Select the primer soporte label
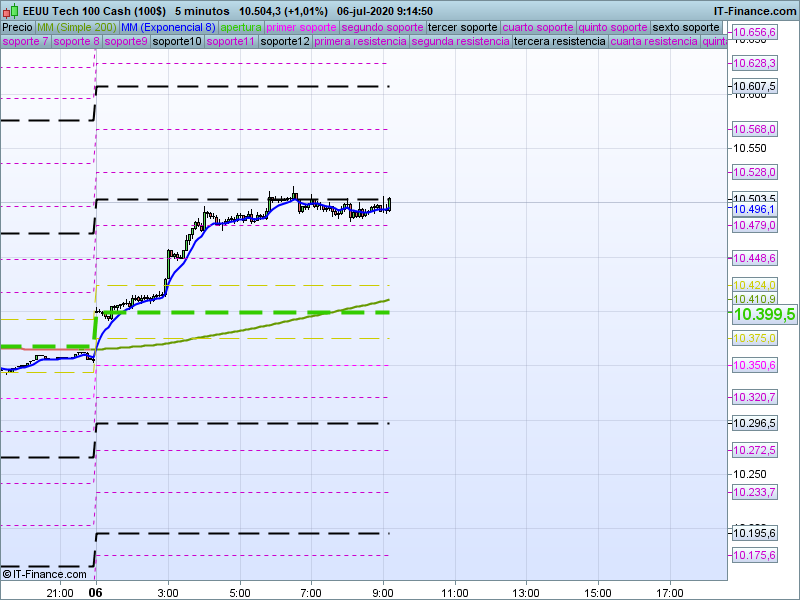The image size is (800, 600). (302, 27)
